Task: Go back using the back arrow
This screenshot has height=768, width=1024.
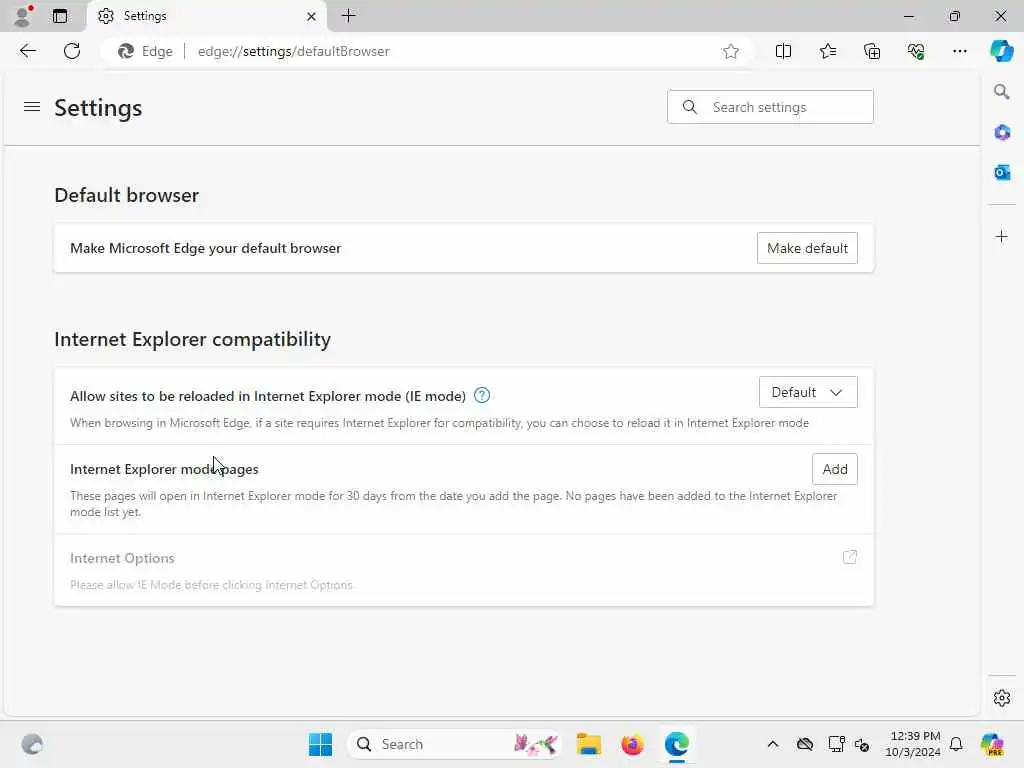Action: click(x=28, y=51)
